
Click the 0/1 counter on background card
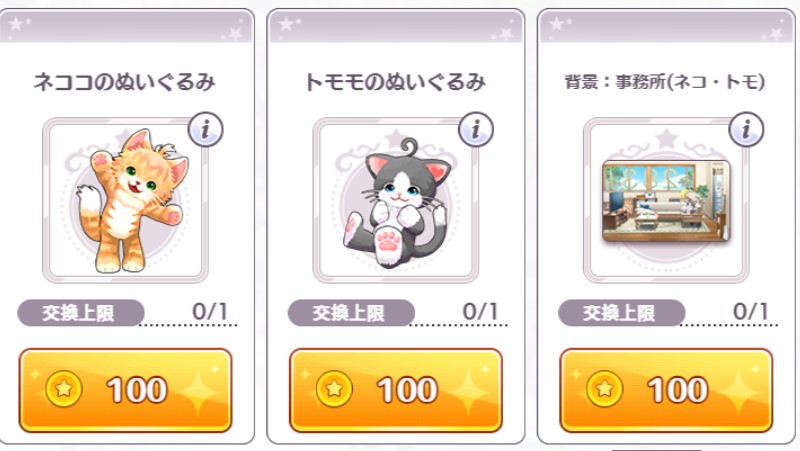click(751, 311)
